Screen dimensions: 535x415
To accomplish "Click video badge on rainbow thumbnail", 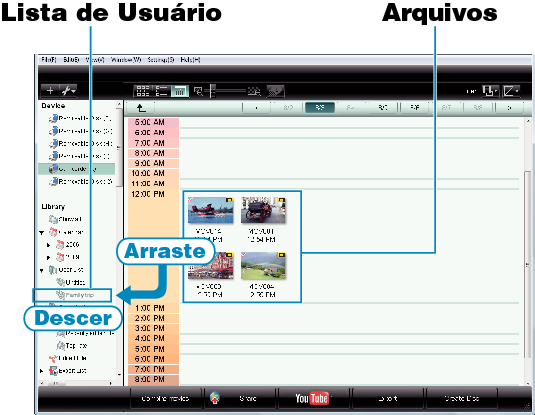I will pyautogui.click(x=281, y=255).
